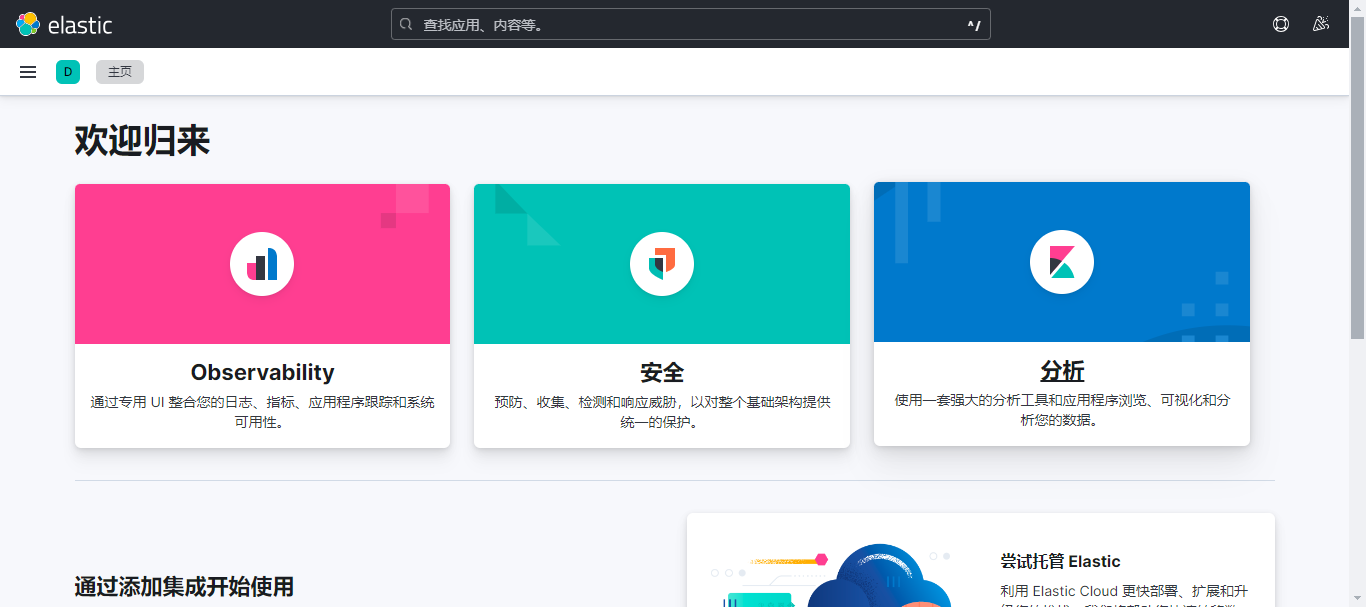Click the pink Observability card banner
Screen dimensions: 1366x607
[x=262, y=264]
